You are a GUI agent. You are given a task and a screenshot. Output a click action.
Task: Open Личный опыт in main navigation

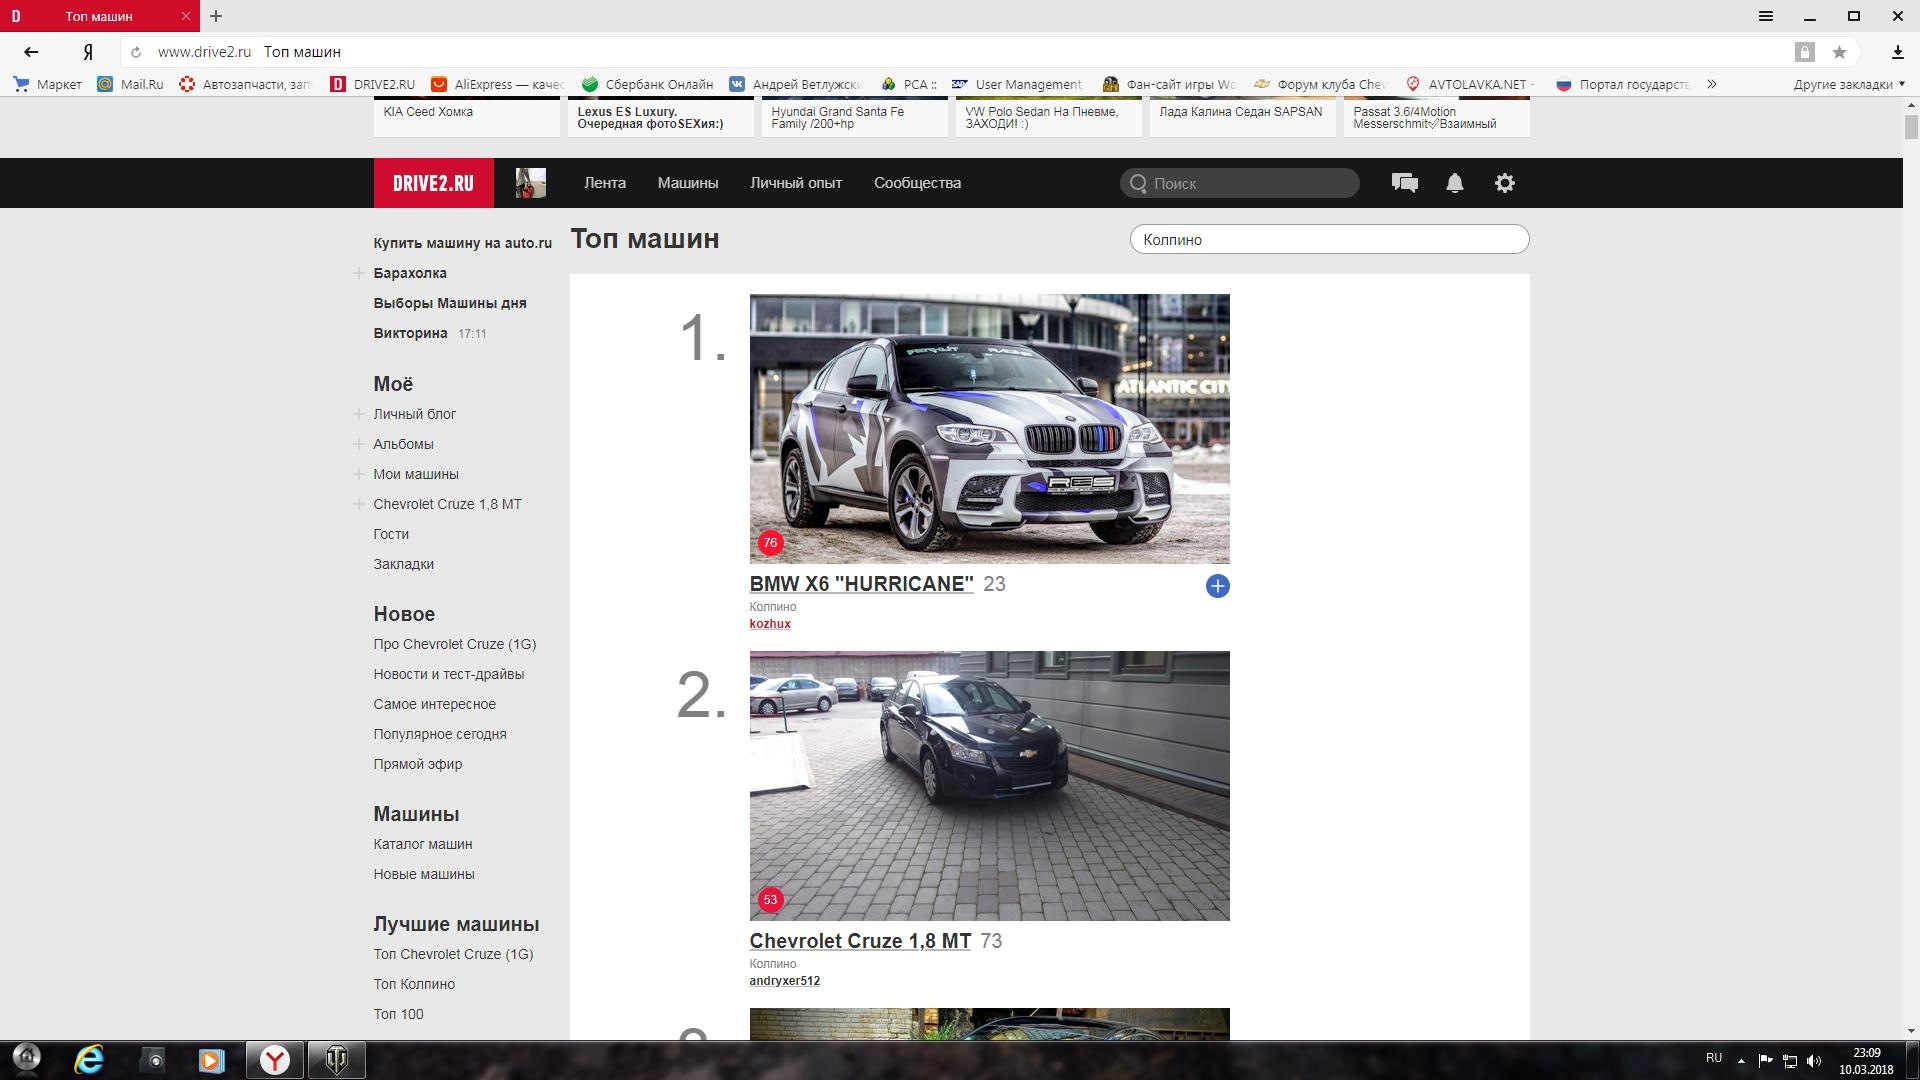point(796,183)
